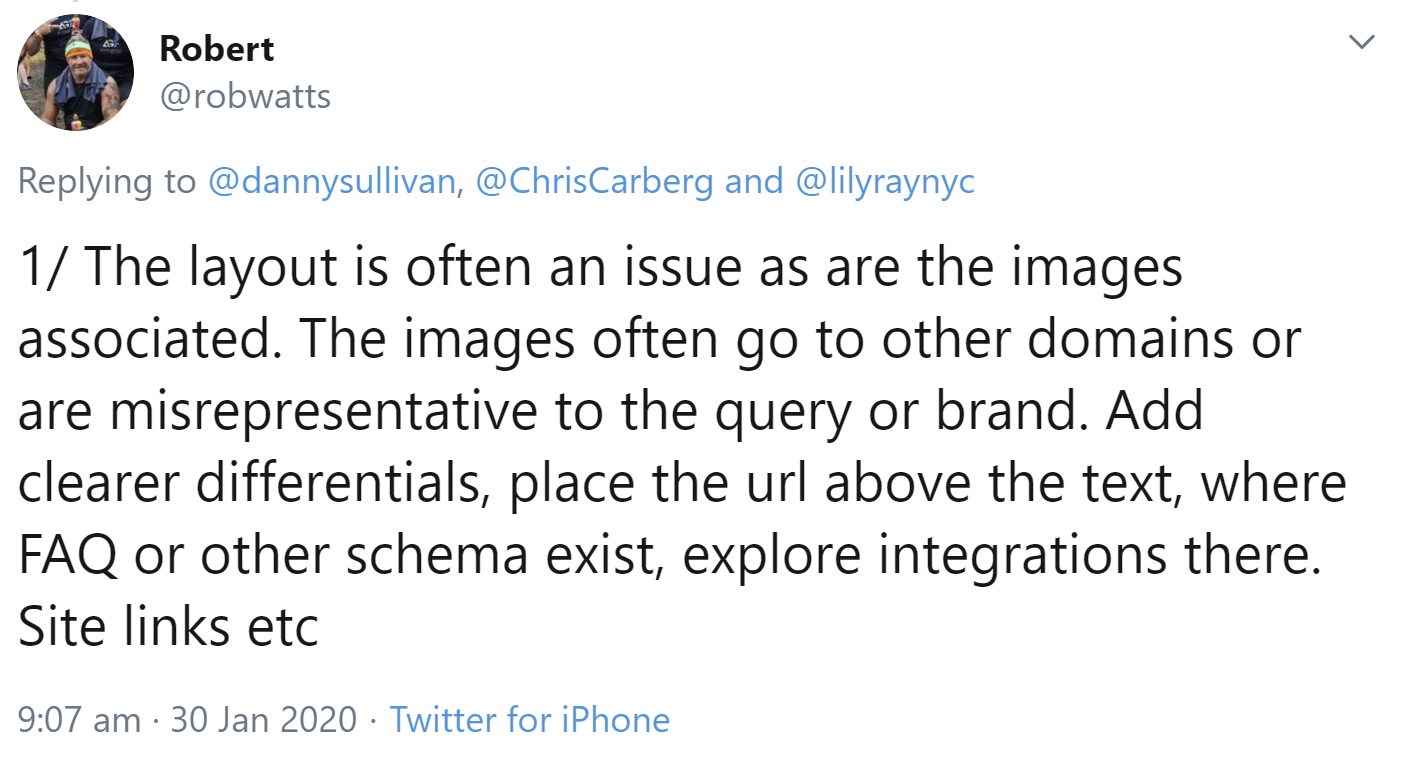The width and height of the screenshot is (1401, 762).
Task: Click the 'Site links etc' last line
Action: point(168,627)
